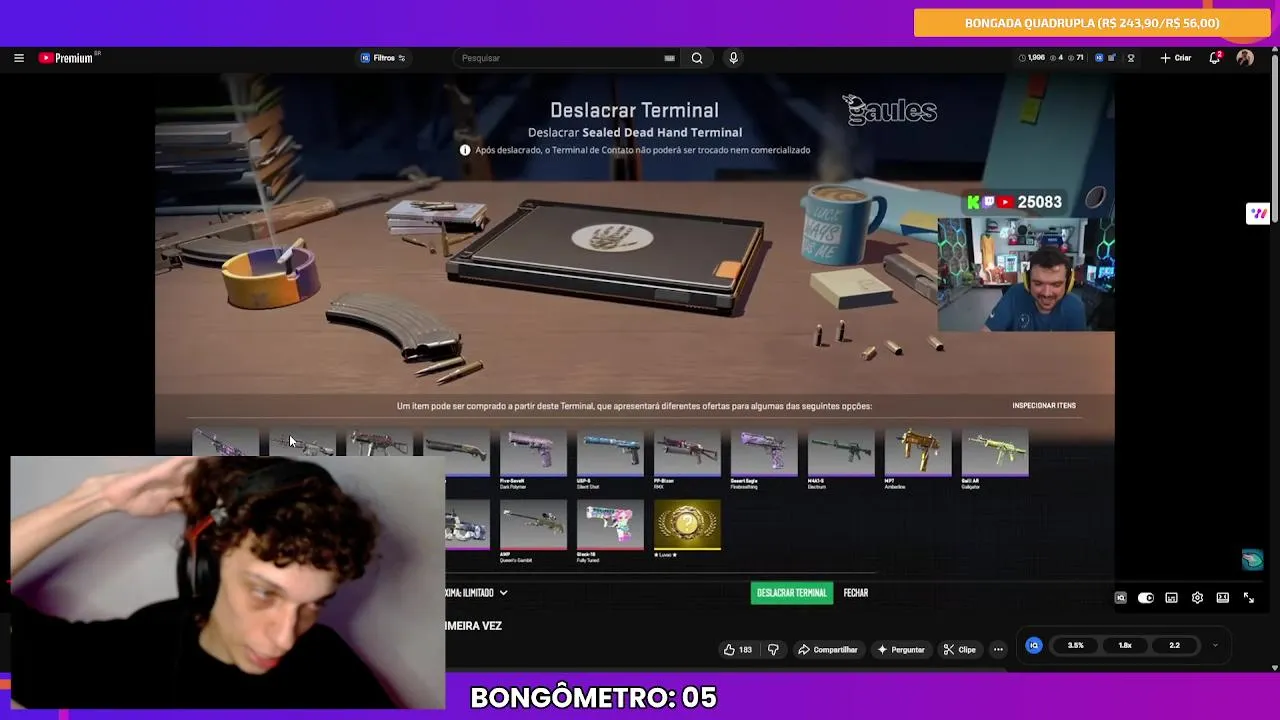This screenshot has height=720, width=1280.
Task: Click the 2.2 stat pill
Action: pos(1174,646)
